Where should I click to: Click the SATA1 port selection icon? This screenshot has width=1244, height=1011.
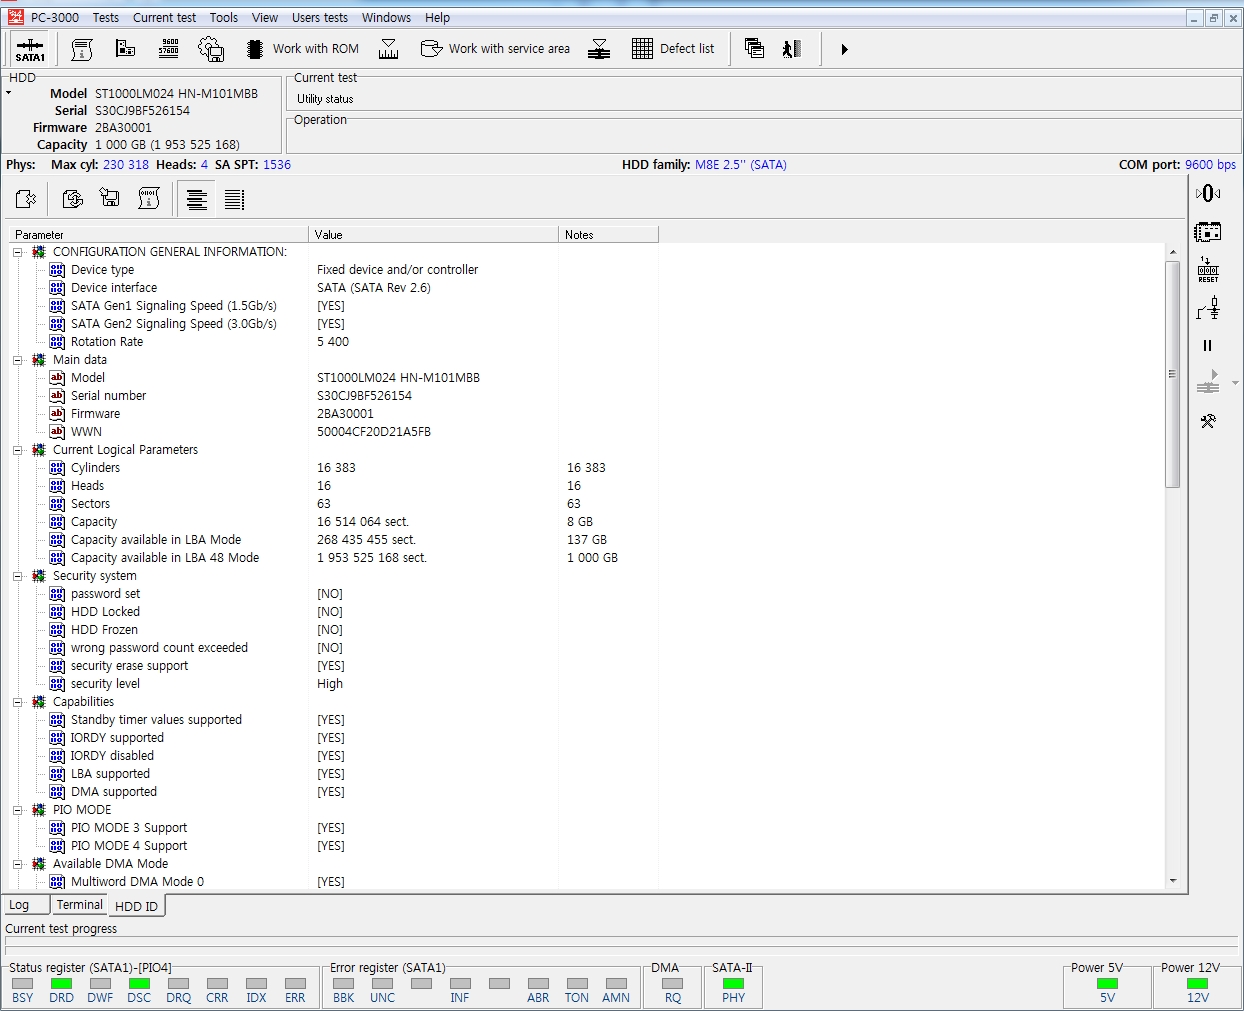(30, 49)
